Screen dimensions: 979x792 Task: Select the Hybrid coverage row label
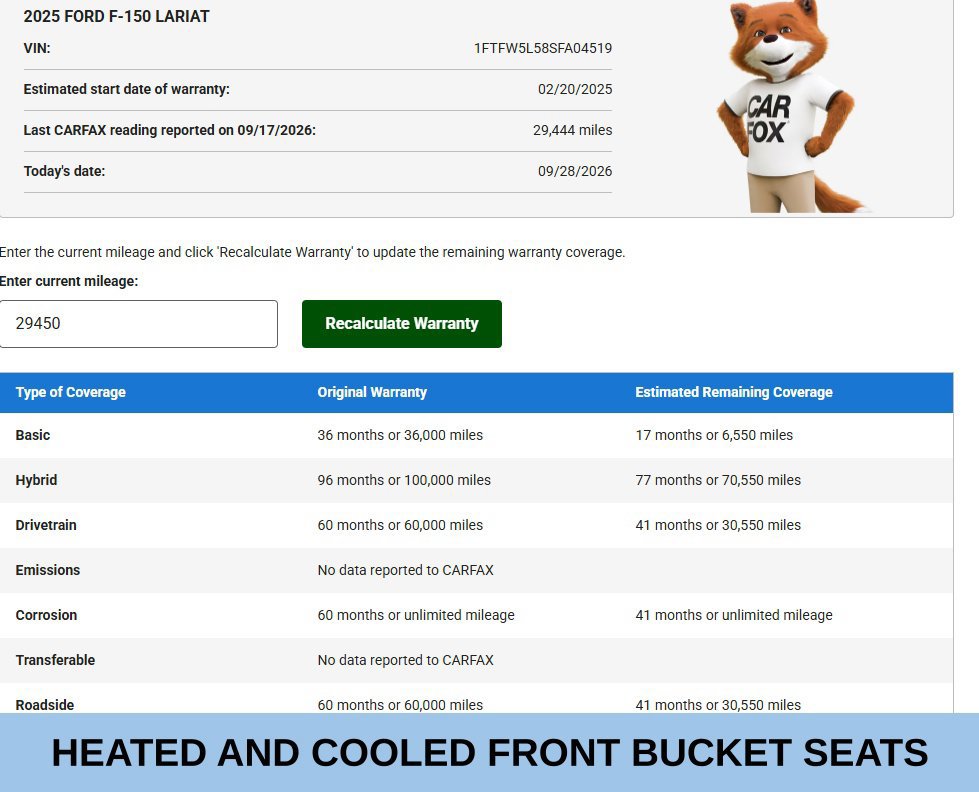(x=36, y=480)
